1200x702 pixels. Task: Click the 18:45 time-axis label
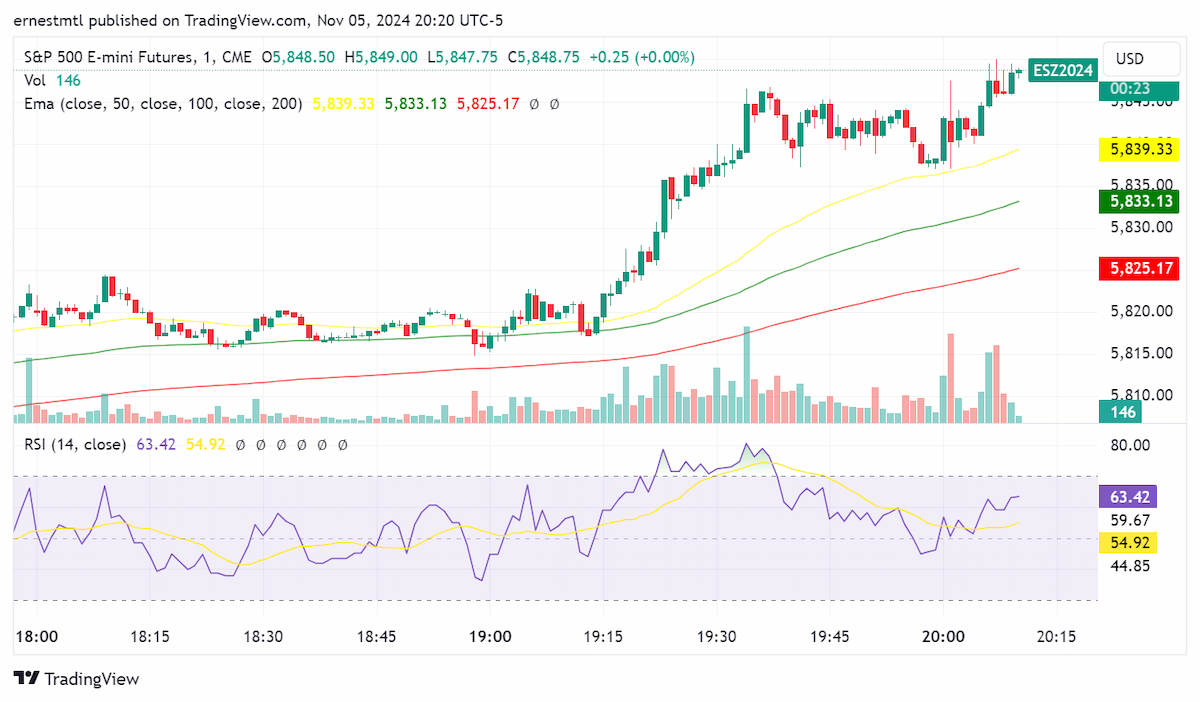coord(376,637)
